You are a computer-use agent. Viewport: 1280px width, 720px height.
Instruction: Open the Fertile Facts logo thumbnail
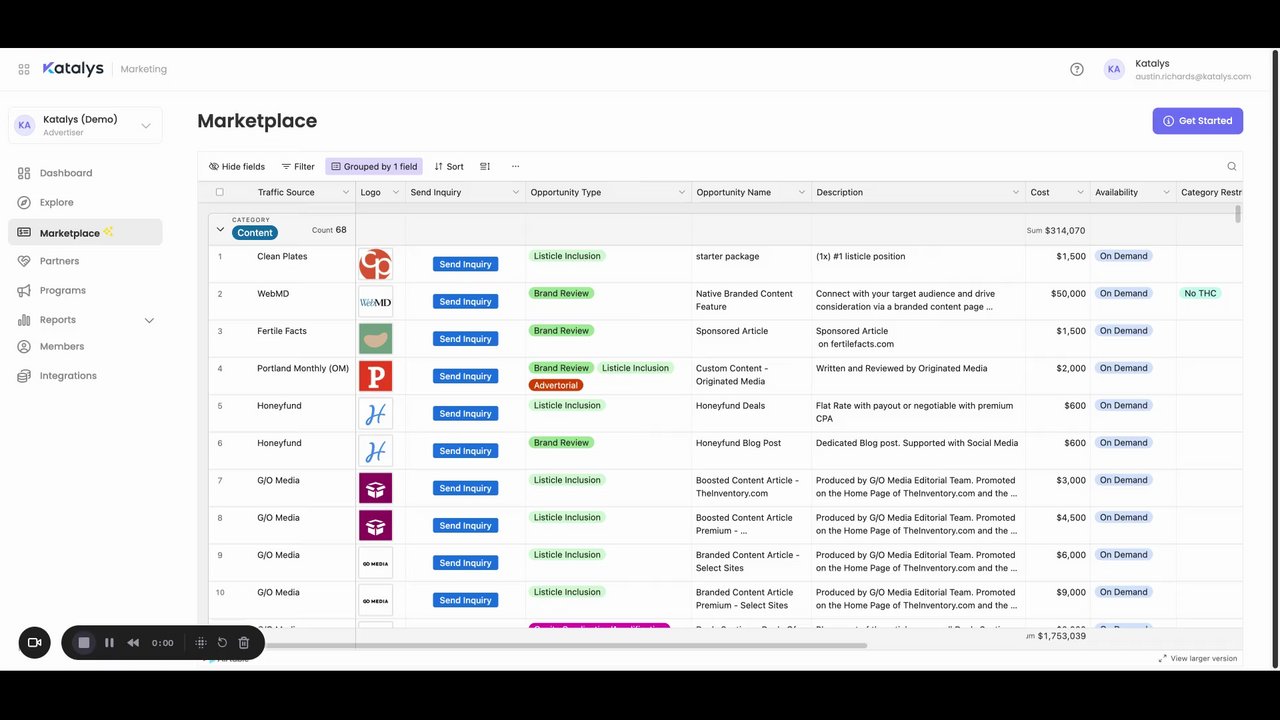point(376,339)
